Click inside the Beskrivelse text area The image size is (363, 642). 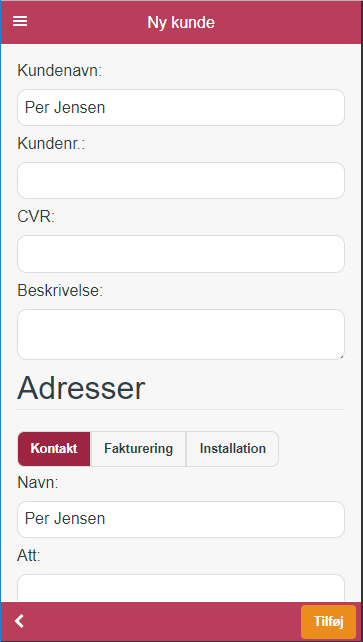(x=181, y=335)
